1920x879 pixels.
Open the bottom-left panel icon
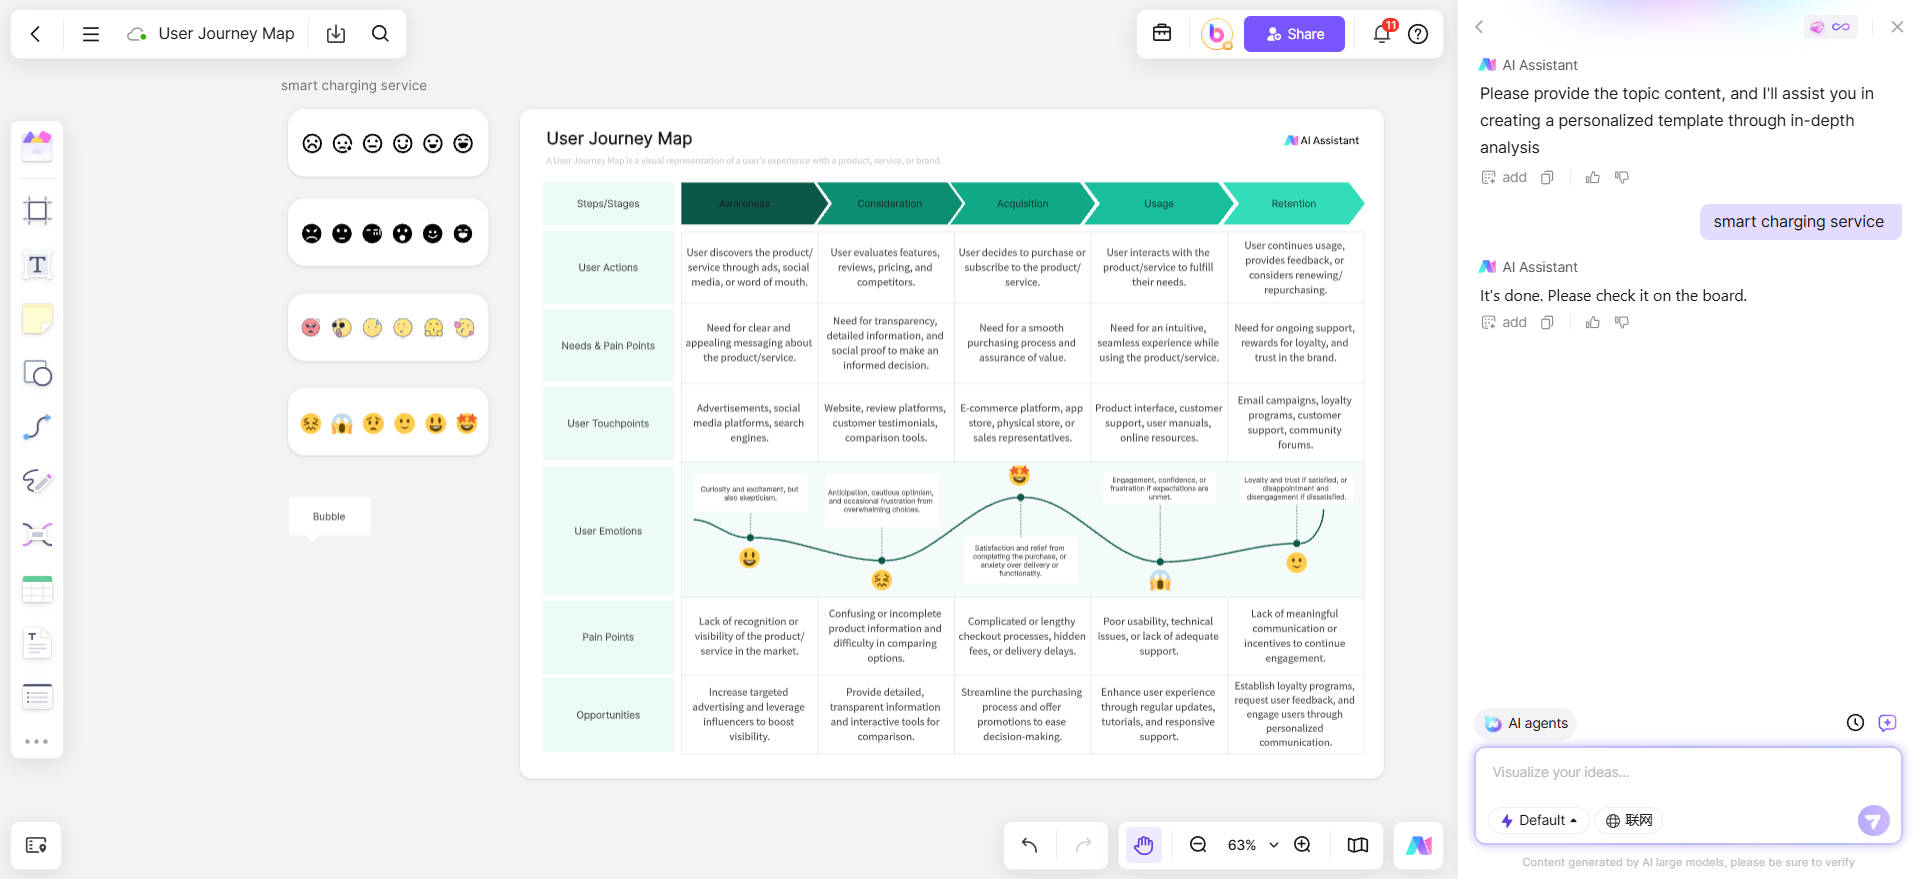pos(36,846)
